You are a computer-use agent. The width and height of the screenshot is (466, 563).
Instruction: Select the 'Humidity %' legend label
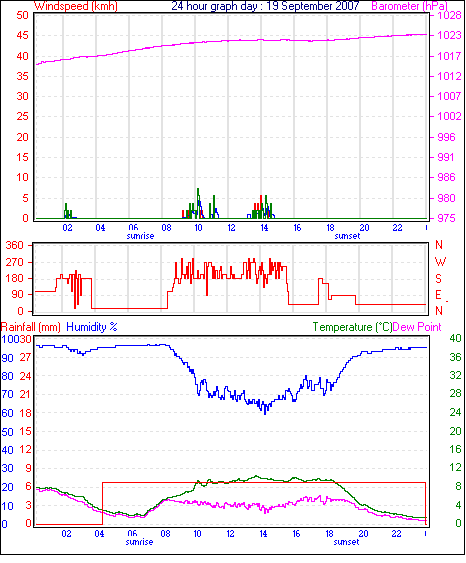[x=92, y=327]
